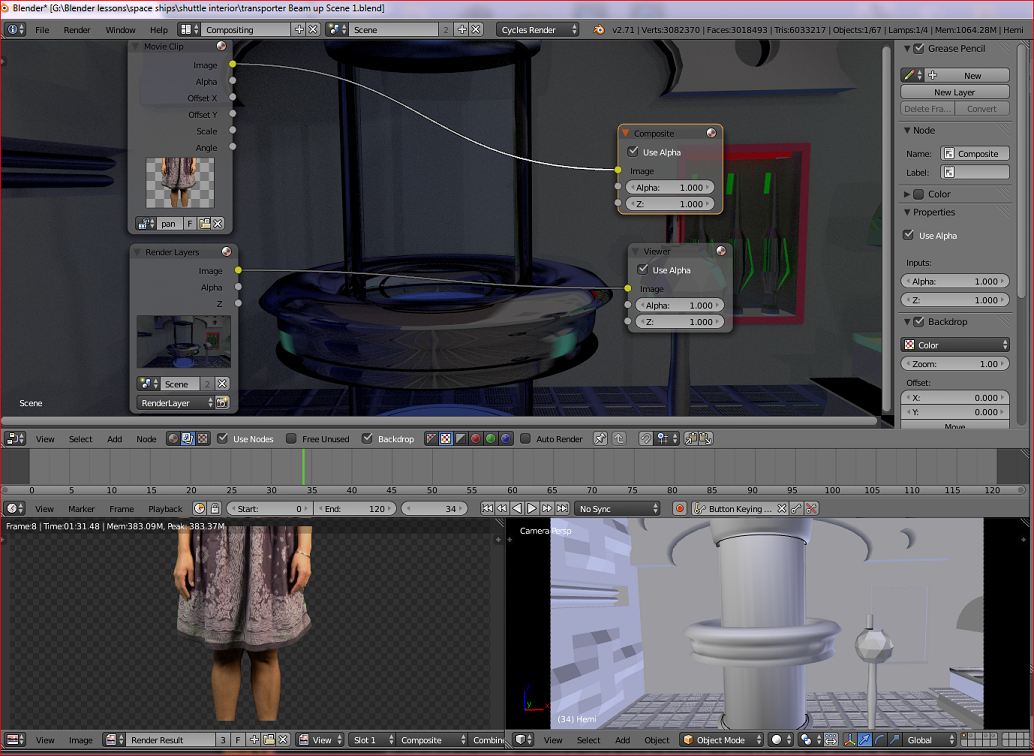
Task: Show alpha-only backdrop channel
Action: [x=461, y=439]
